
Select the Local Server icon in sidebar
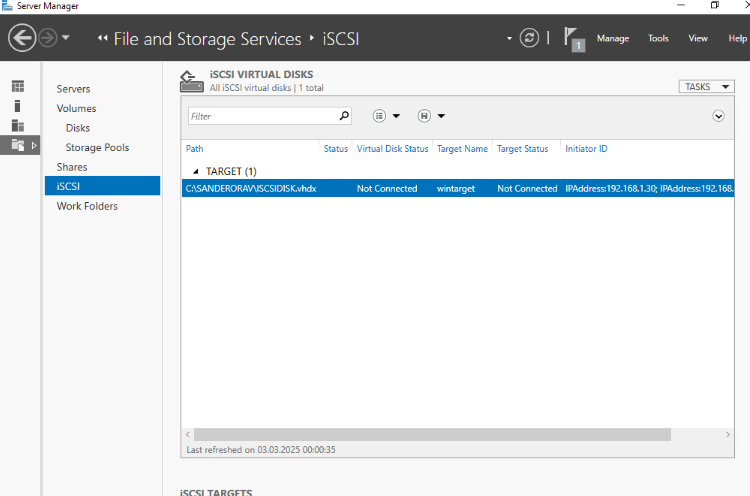pos(17,106)
